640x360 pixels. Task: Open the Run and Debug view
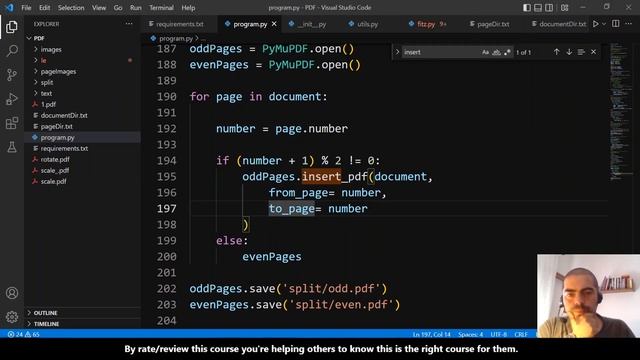pyautogui.click(x=12, y=99)
